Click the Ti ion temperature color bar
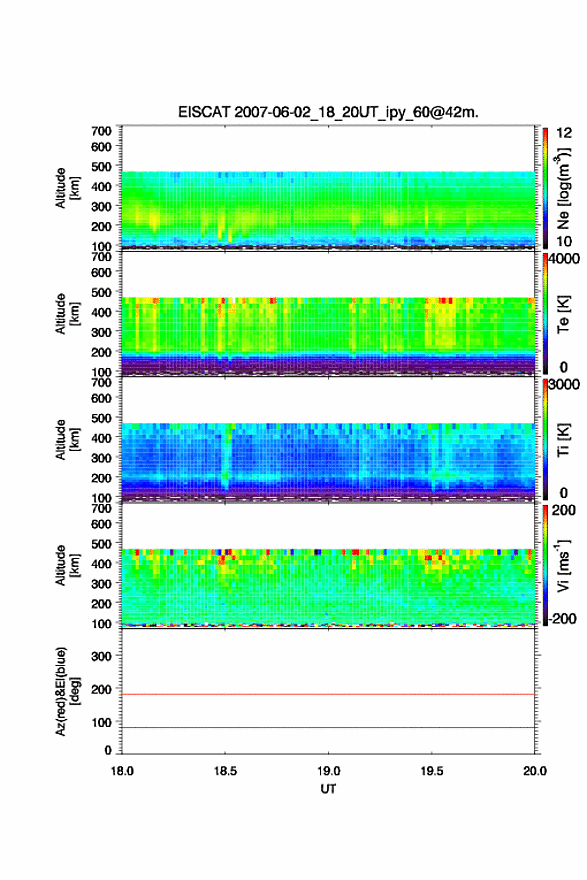Viewport: 587px width, 880px height. (545, 439)
